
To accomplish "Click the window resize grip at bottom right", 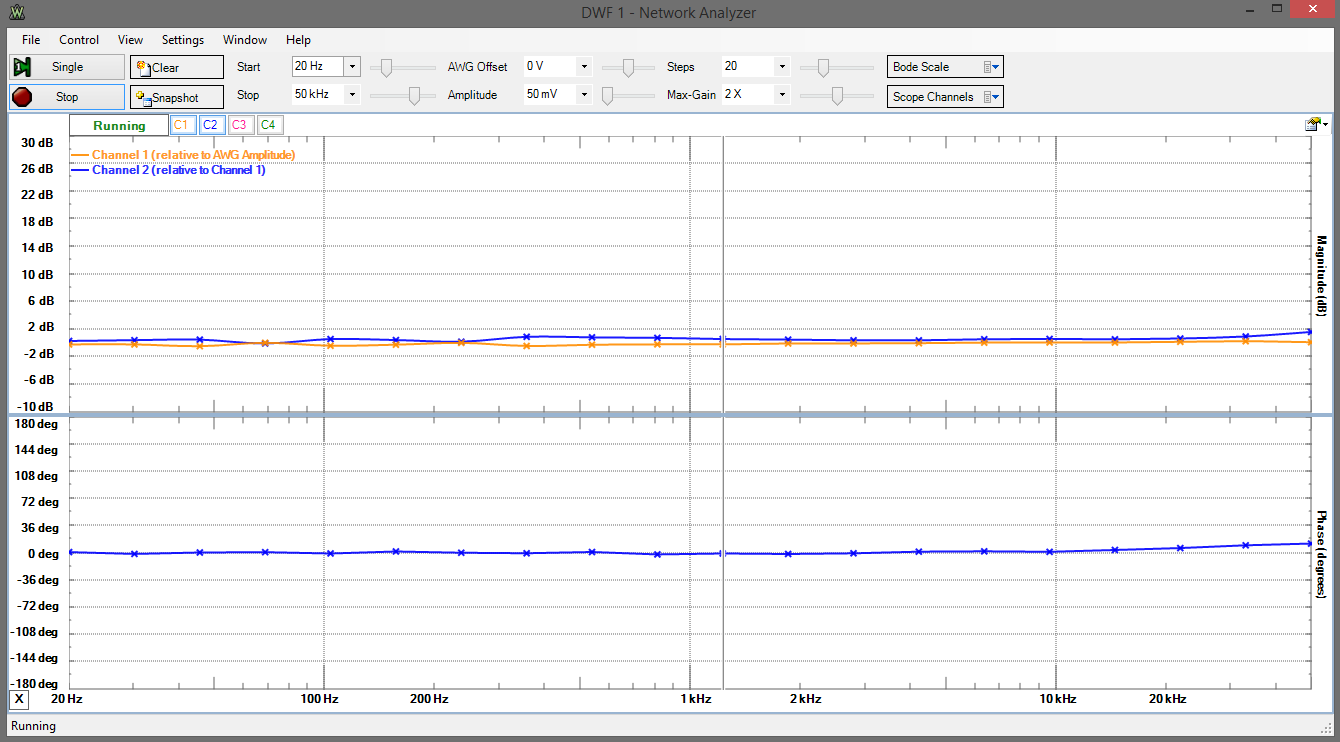I will (x=1324, y=727).
